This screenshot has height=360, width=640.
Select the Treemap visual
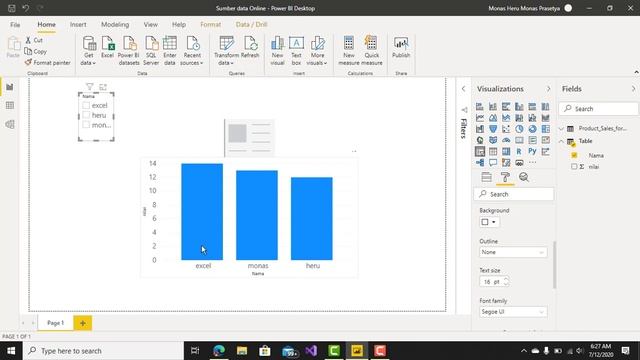[x=545, y=129]
